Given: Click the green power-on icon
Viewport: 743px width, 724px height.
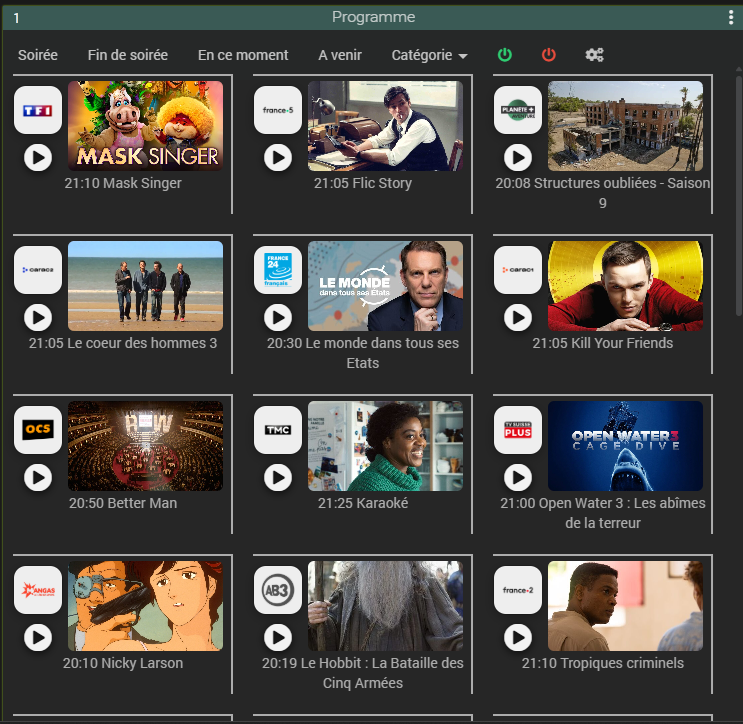Looking at the screenshot, I should tap(505, 55).
